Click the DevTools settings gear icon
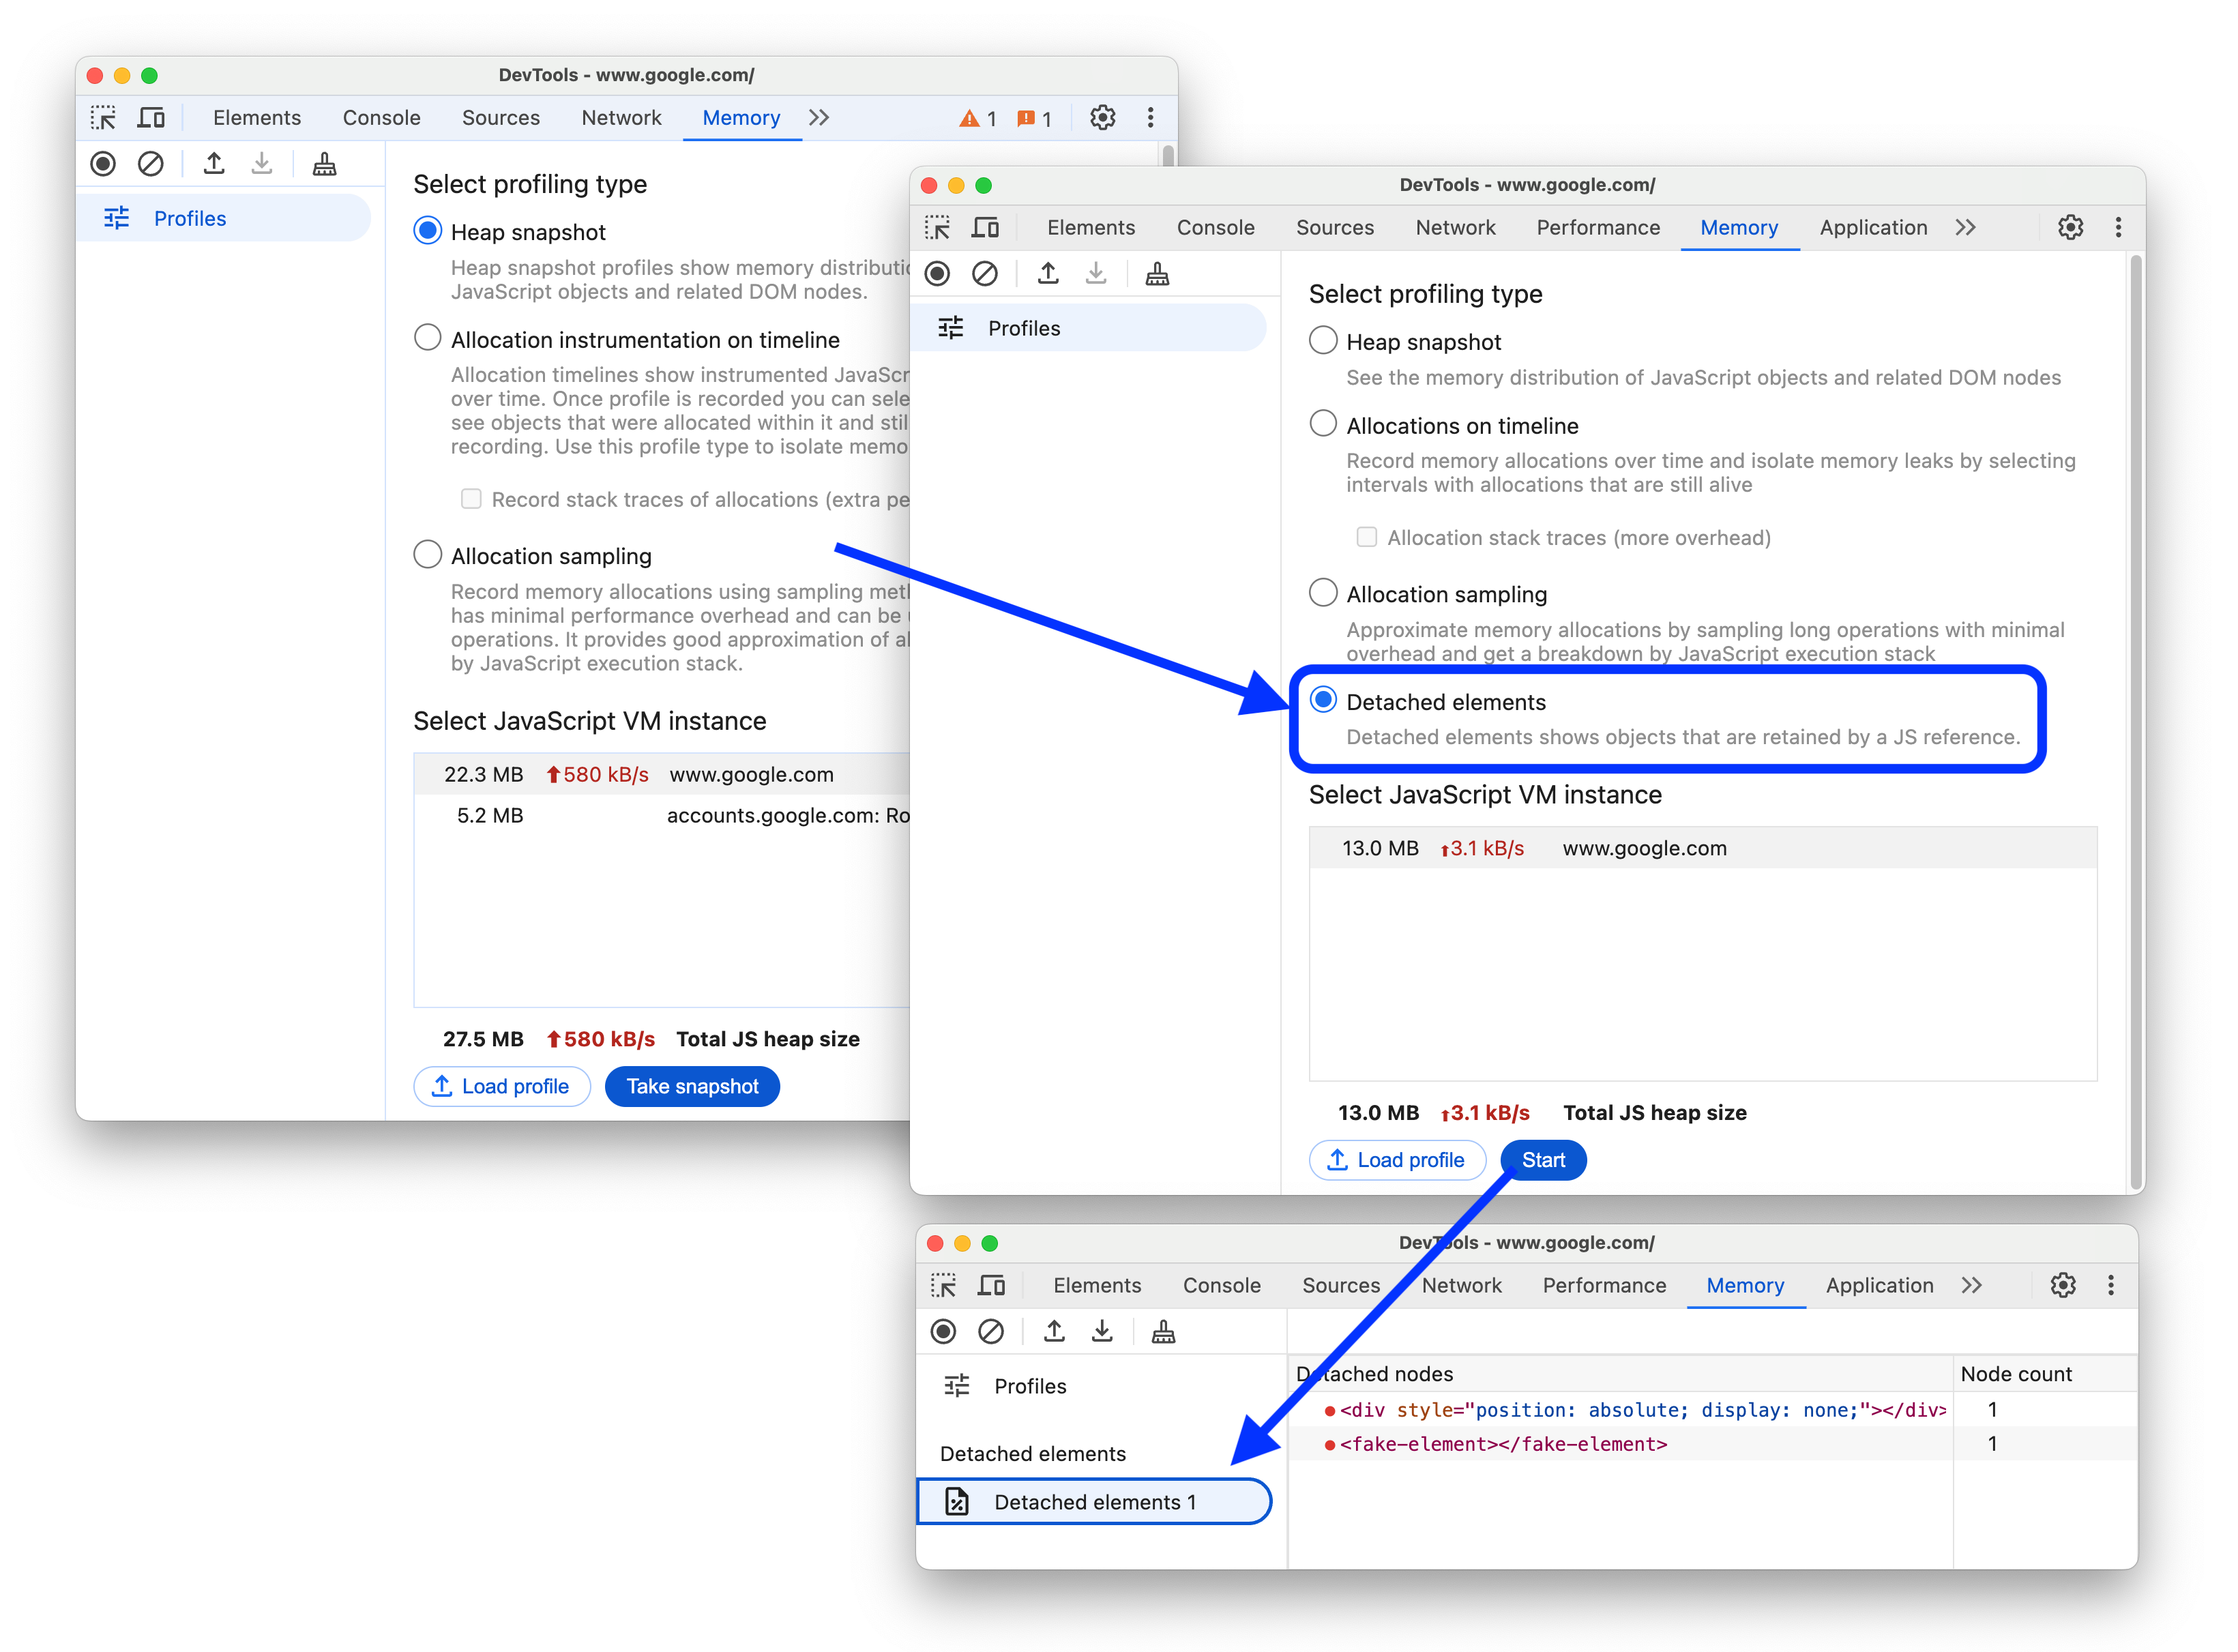The height and width of the screenshot is (1652, 2238). [2071, 228]
